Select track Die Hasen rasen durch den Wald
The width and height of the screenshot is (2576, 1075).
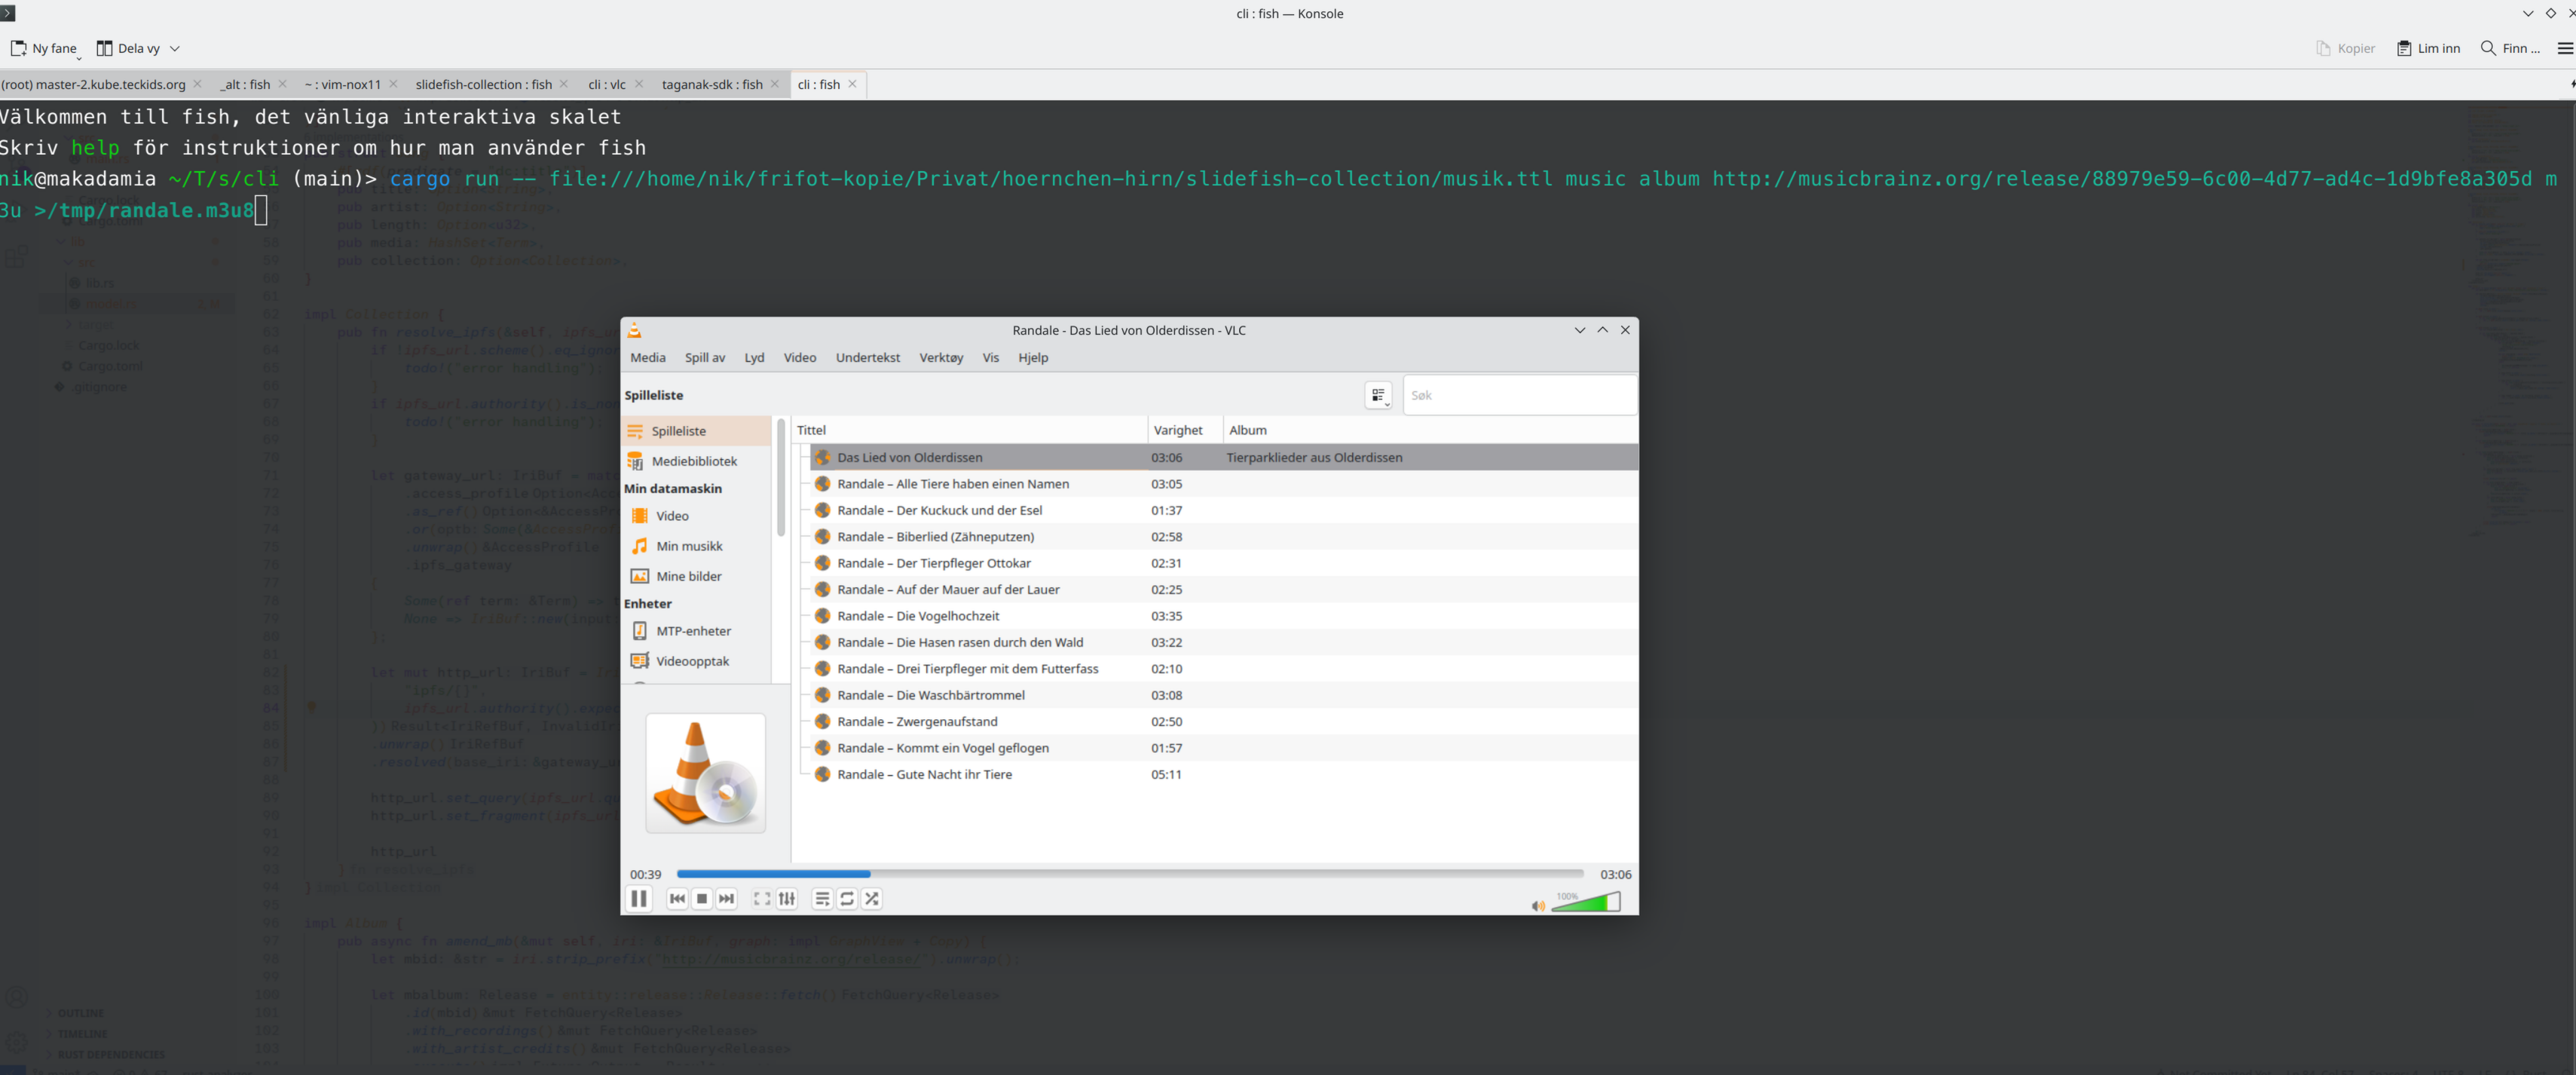pyautogui.click(x=1224, y=642)
